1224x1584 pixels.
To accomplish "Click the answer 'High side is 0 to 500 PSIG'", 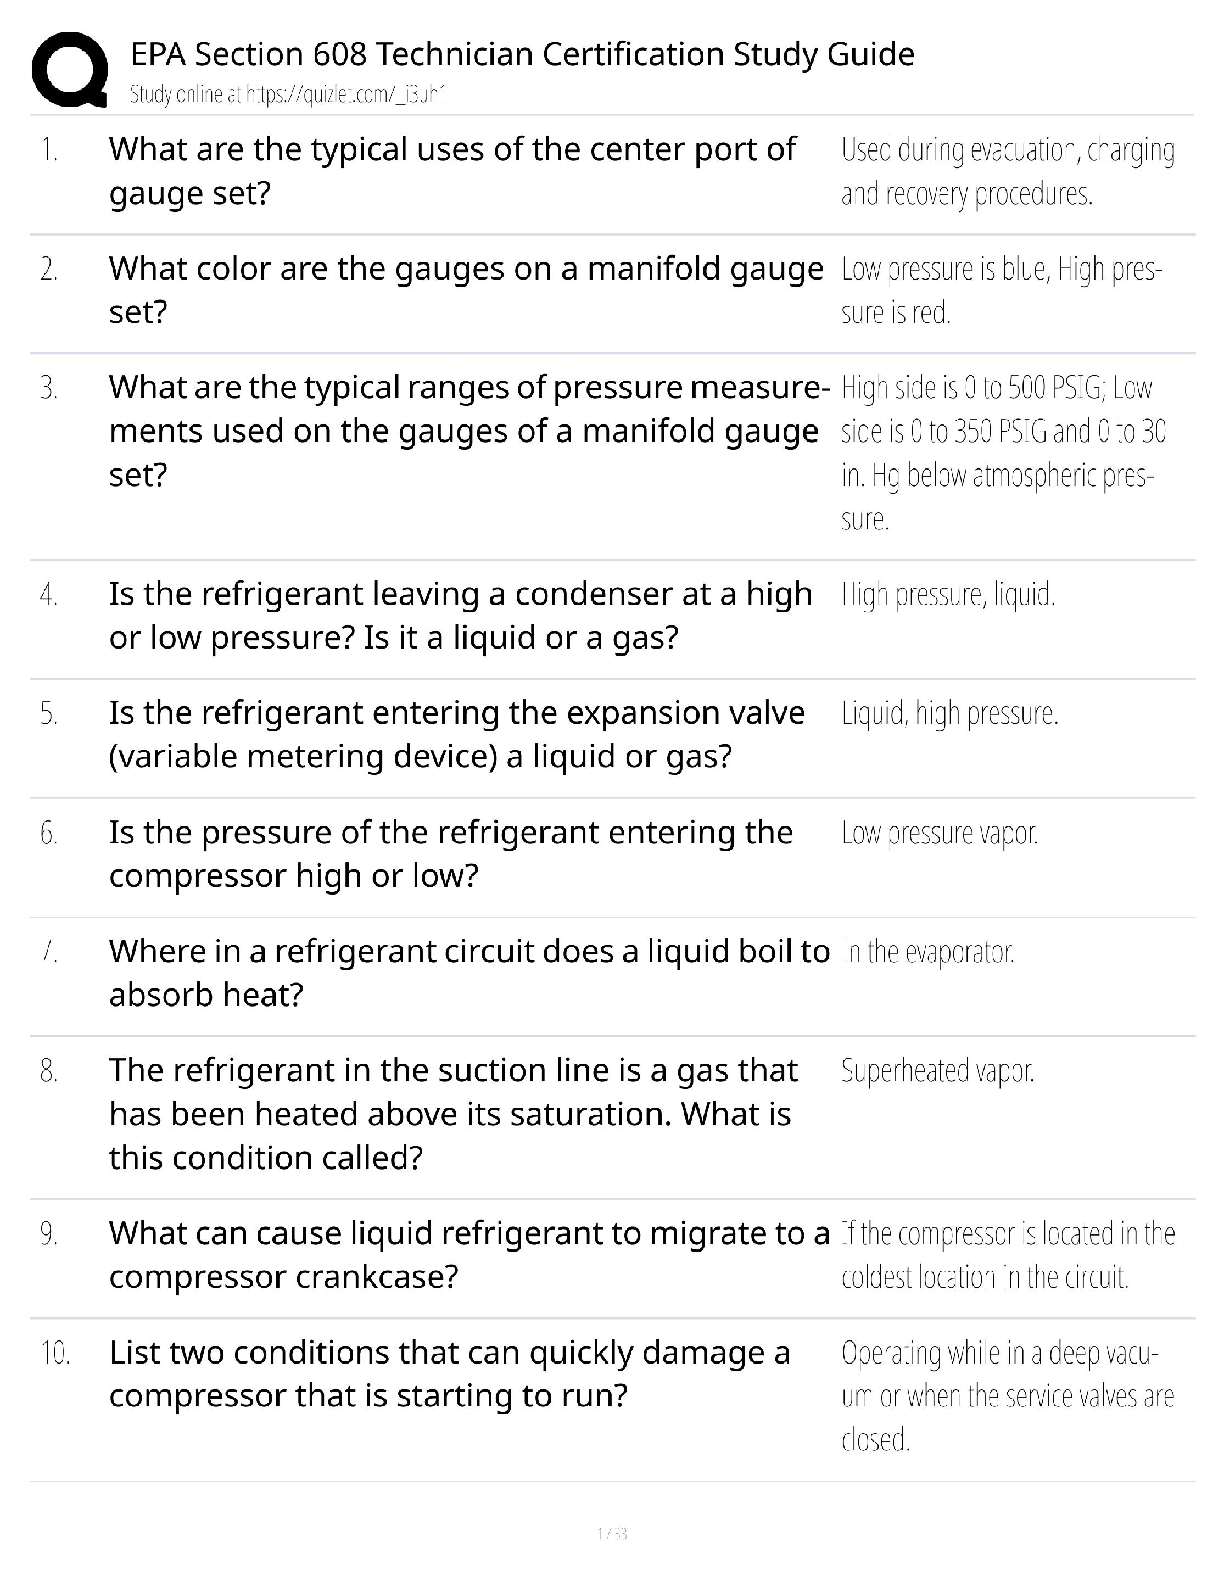I will (1003, 452).
